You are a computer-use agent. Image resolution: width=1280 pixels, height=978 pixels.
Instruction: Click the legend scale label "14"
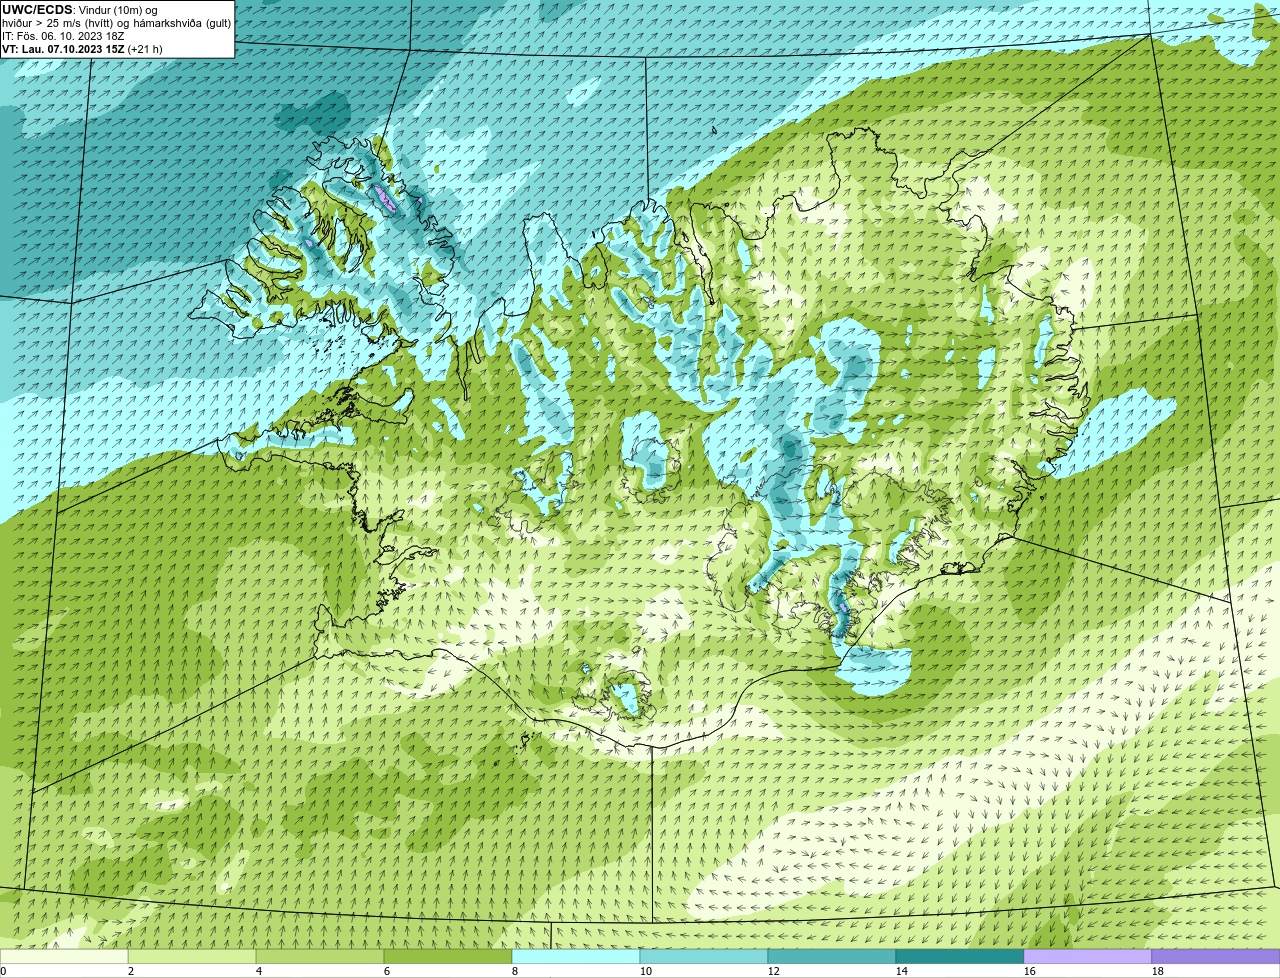[x=902, y=971]
